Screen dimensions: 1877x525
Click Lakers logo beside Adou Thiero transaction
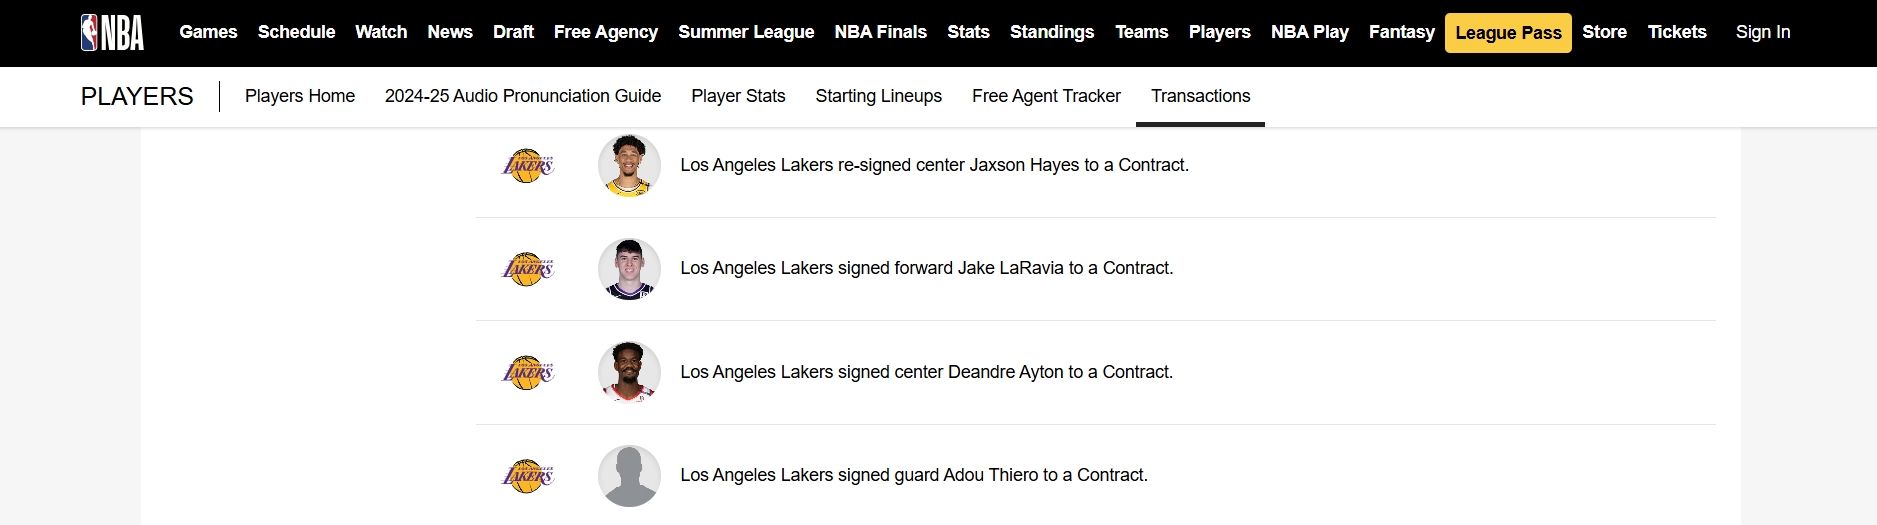pos(528,475)
